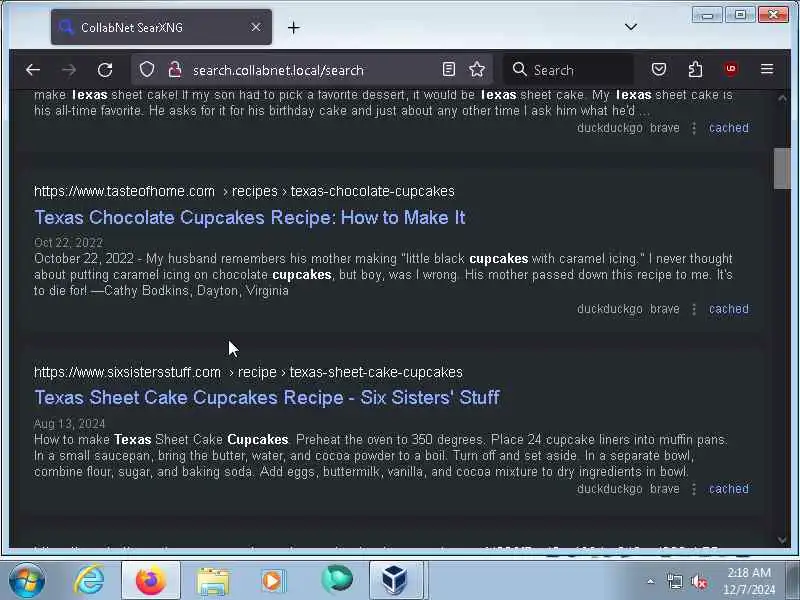The image size is (800, 600).
Task: Save page to Pocket
Action: [659, 69]
